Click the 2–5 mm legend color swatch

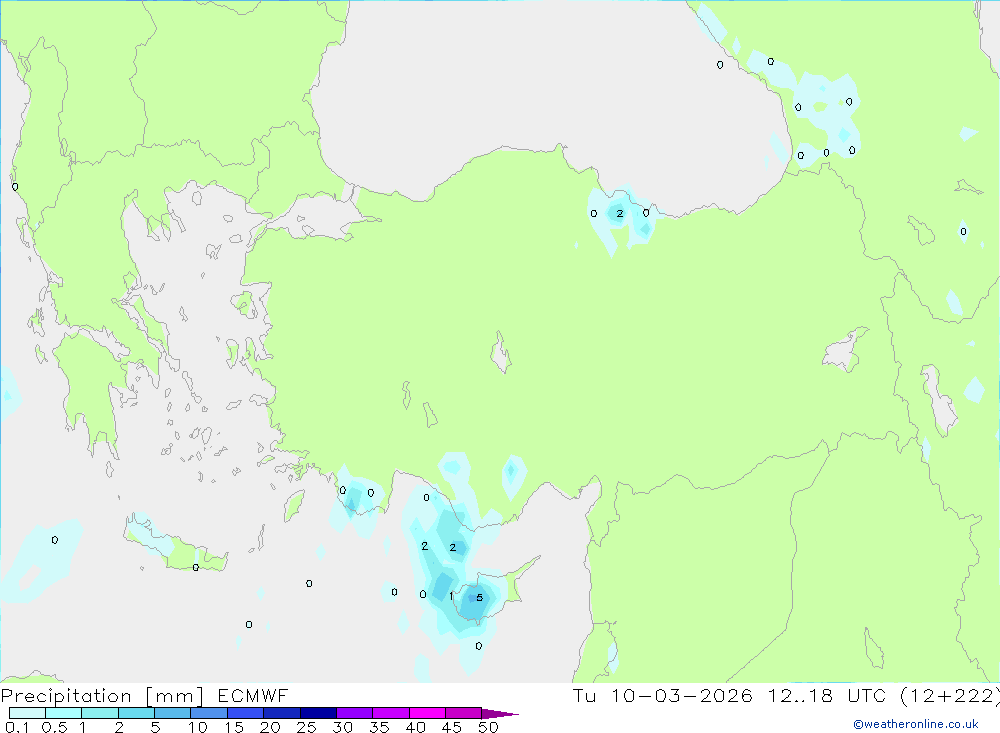[x=136, y=713]
